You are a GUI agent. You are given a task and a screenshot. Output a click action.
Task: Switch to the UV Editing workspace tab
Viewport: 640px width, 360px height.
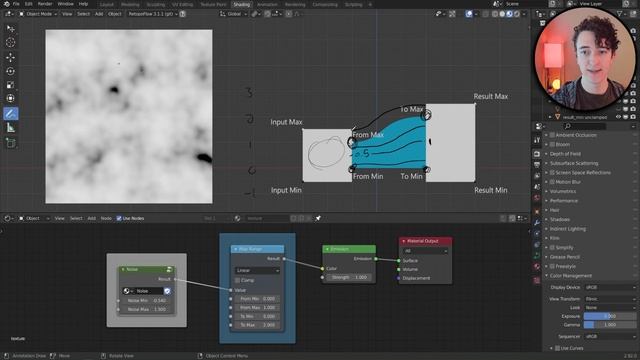(182, 4)
